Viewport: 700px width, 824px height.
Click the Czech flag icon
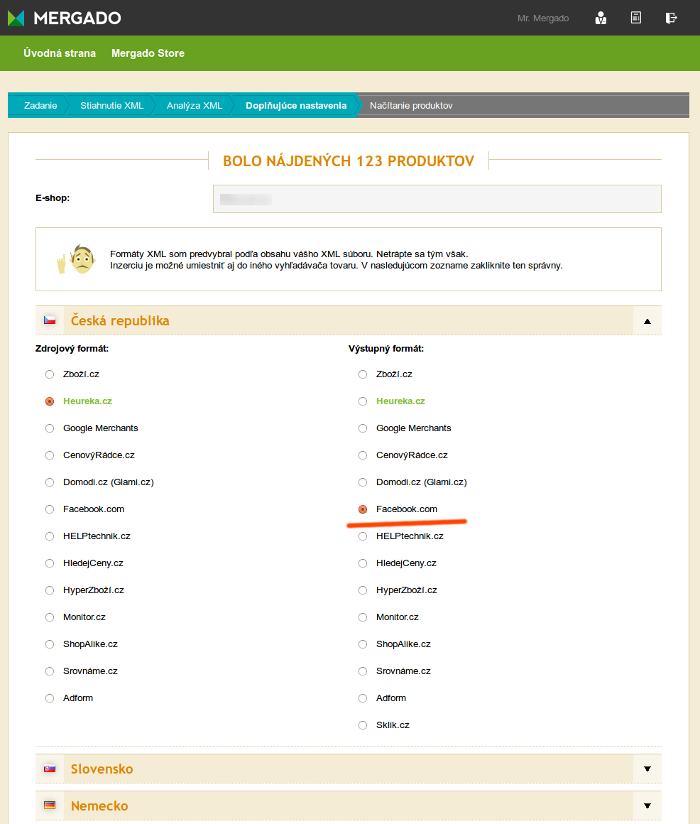[49, 320]
